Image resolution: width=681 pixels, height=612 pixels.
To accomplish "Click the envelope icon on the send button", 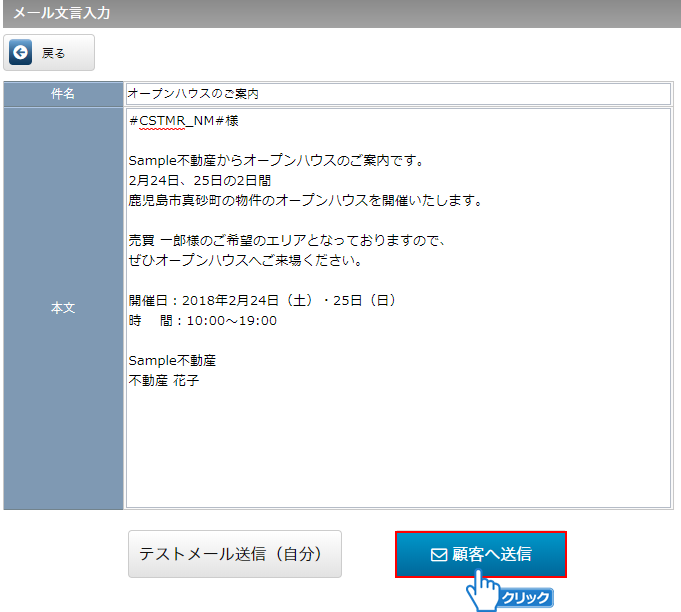I will 438,554.
